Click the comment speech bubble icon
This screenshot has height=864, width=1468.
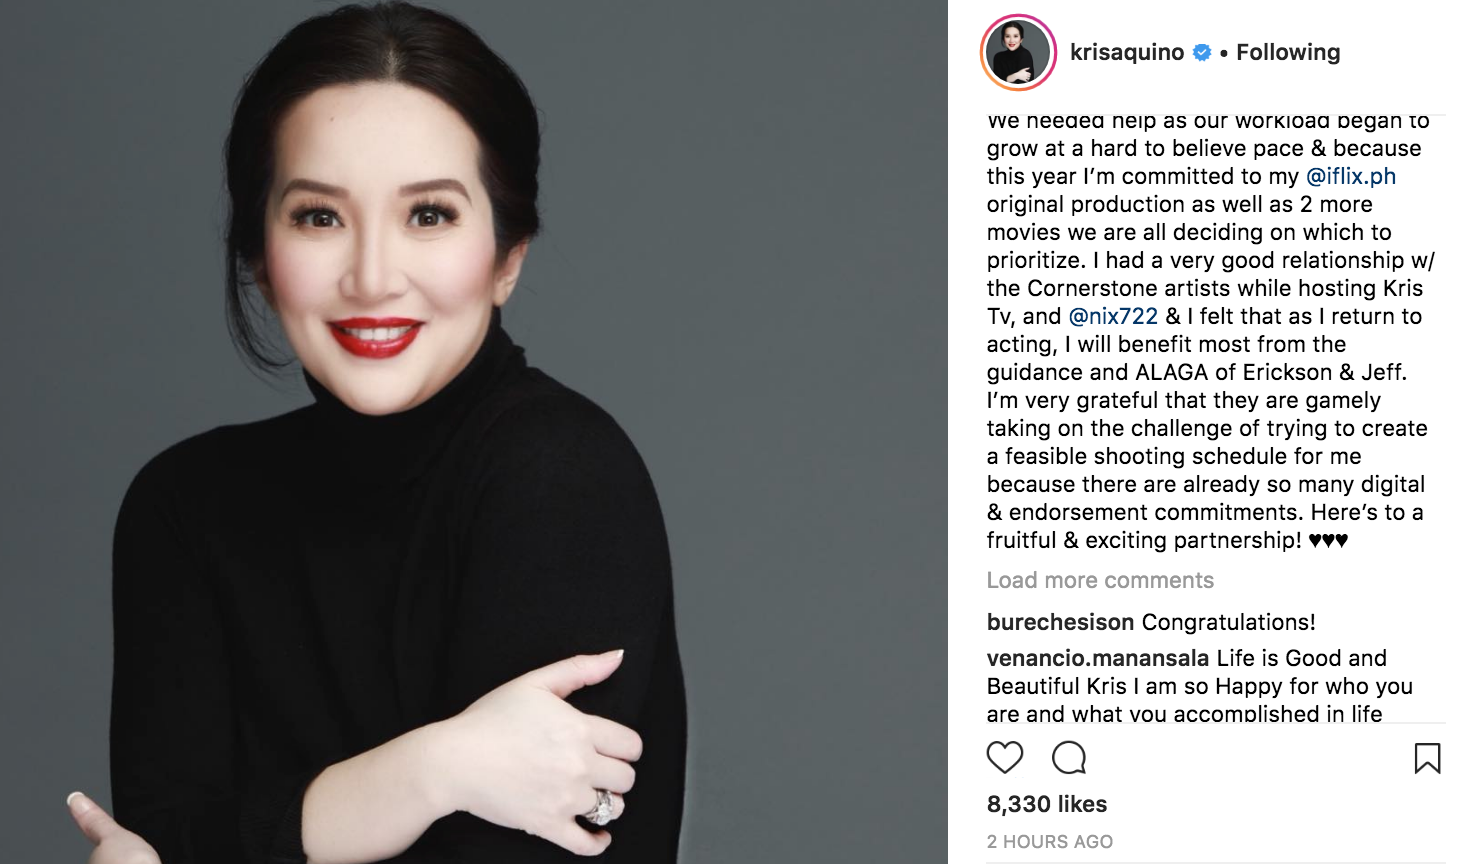(1069, 758)
